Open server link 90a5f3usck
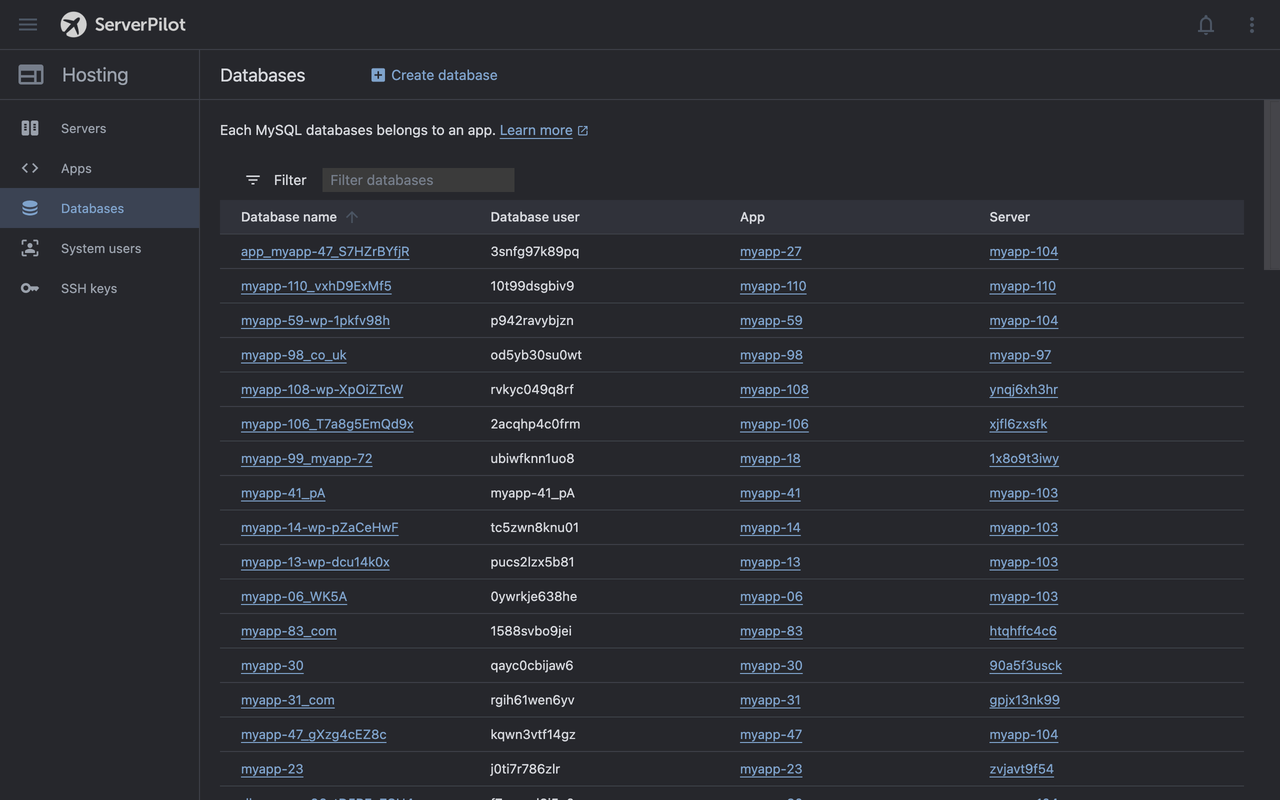Screen dimensions: 1280x800 click(1026, 666)
